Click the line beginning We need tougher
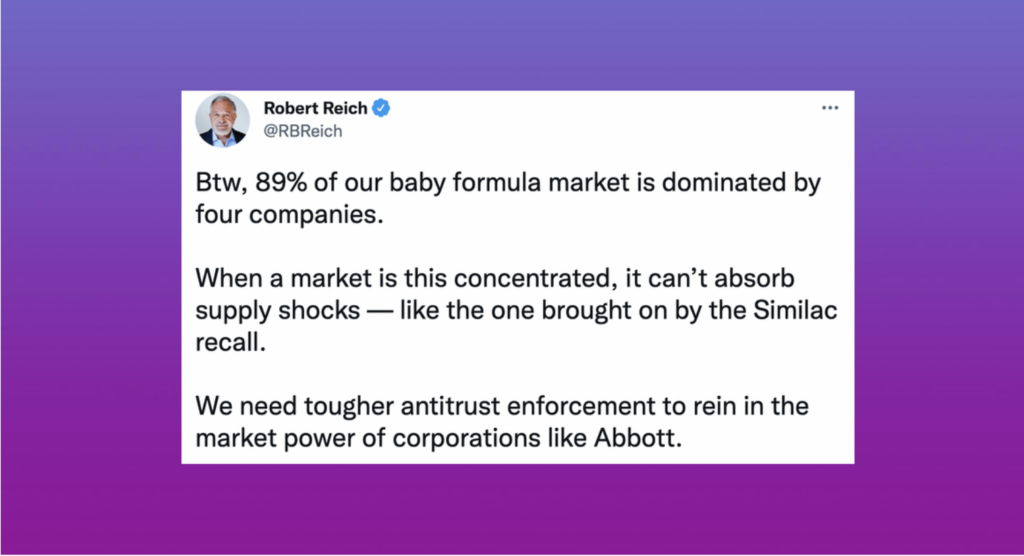The width and height of the screenshot is (1024, 556). [x=502, y=406]
